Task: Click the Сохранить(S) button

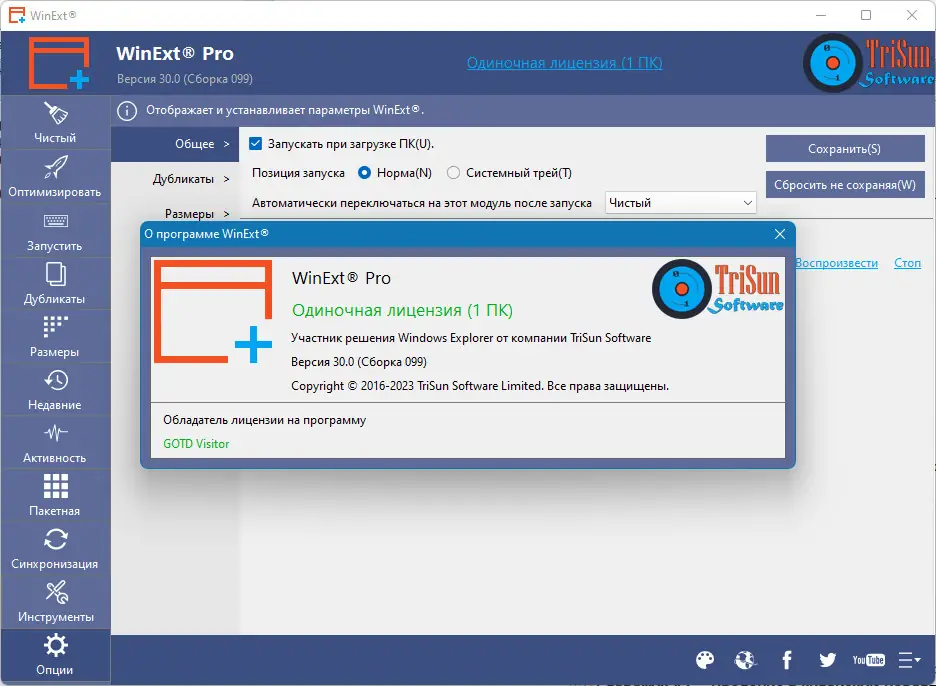Action: click(845, 149)
